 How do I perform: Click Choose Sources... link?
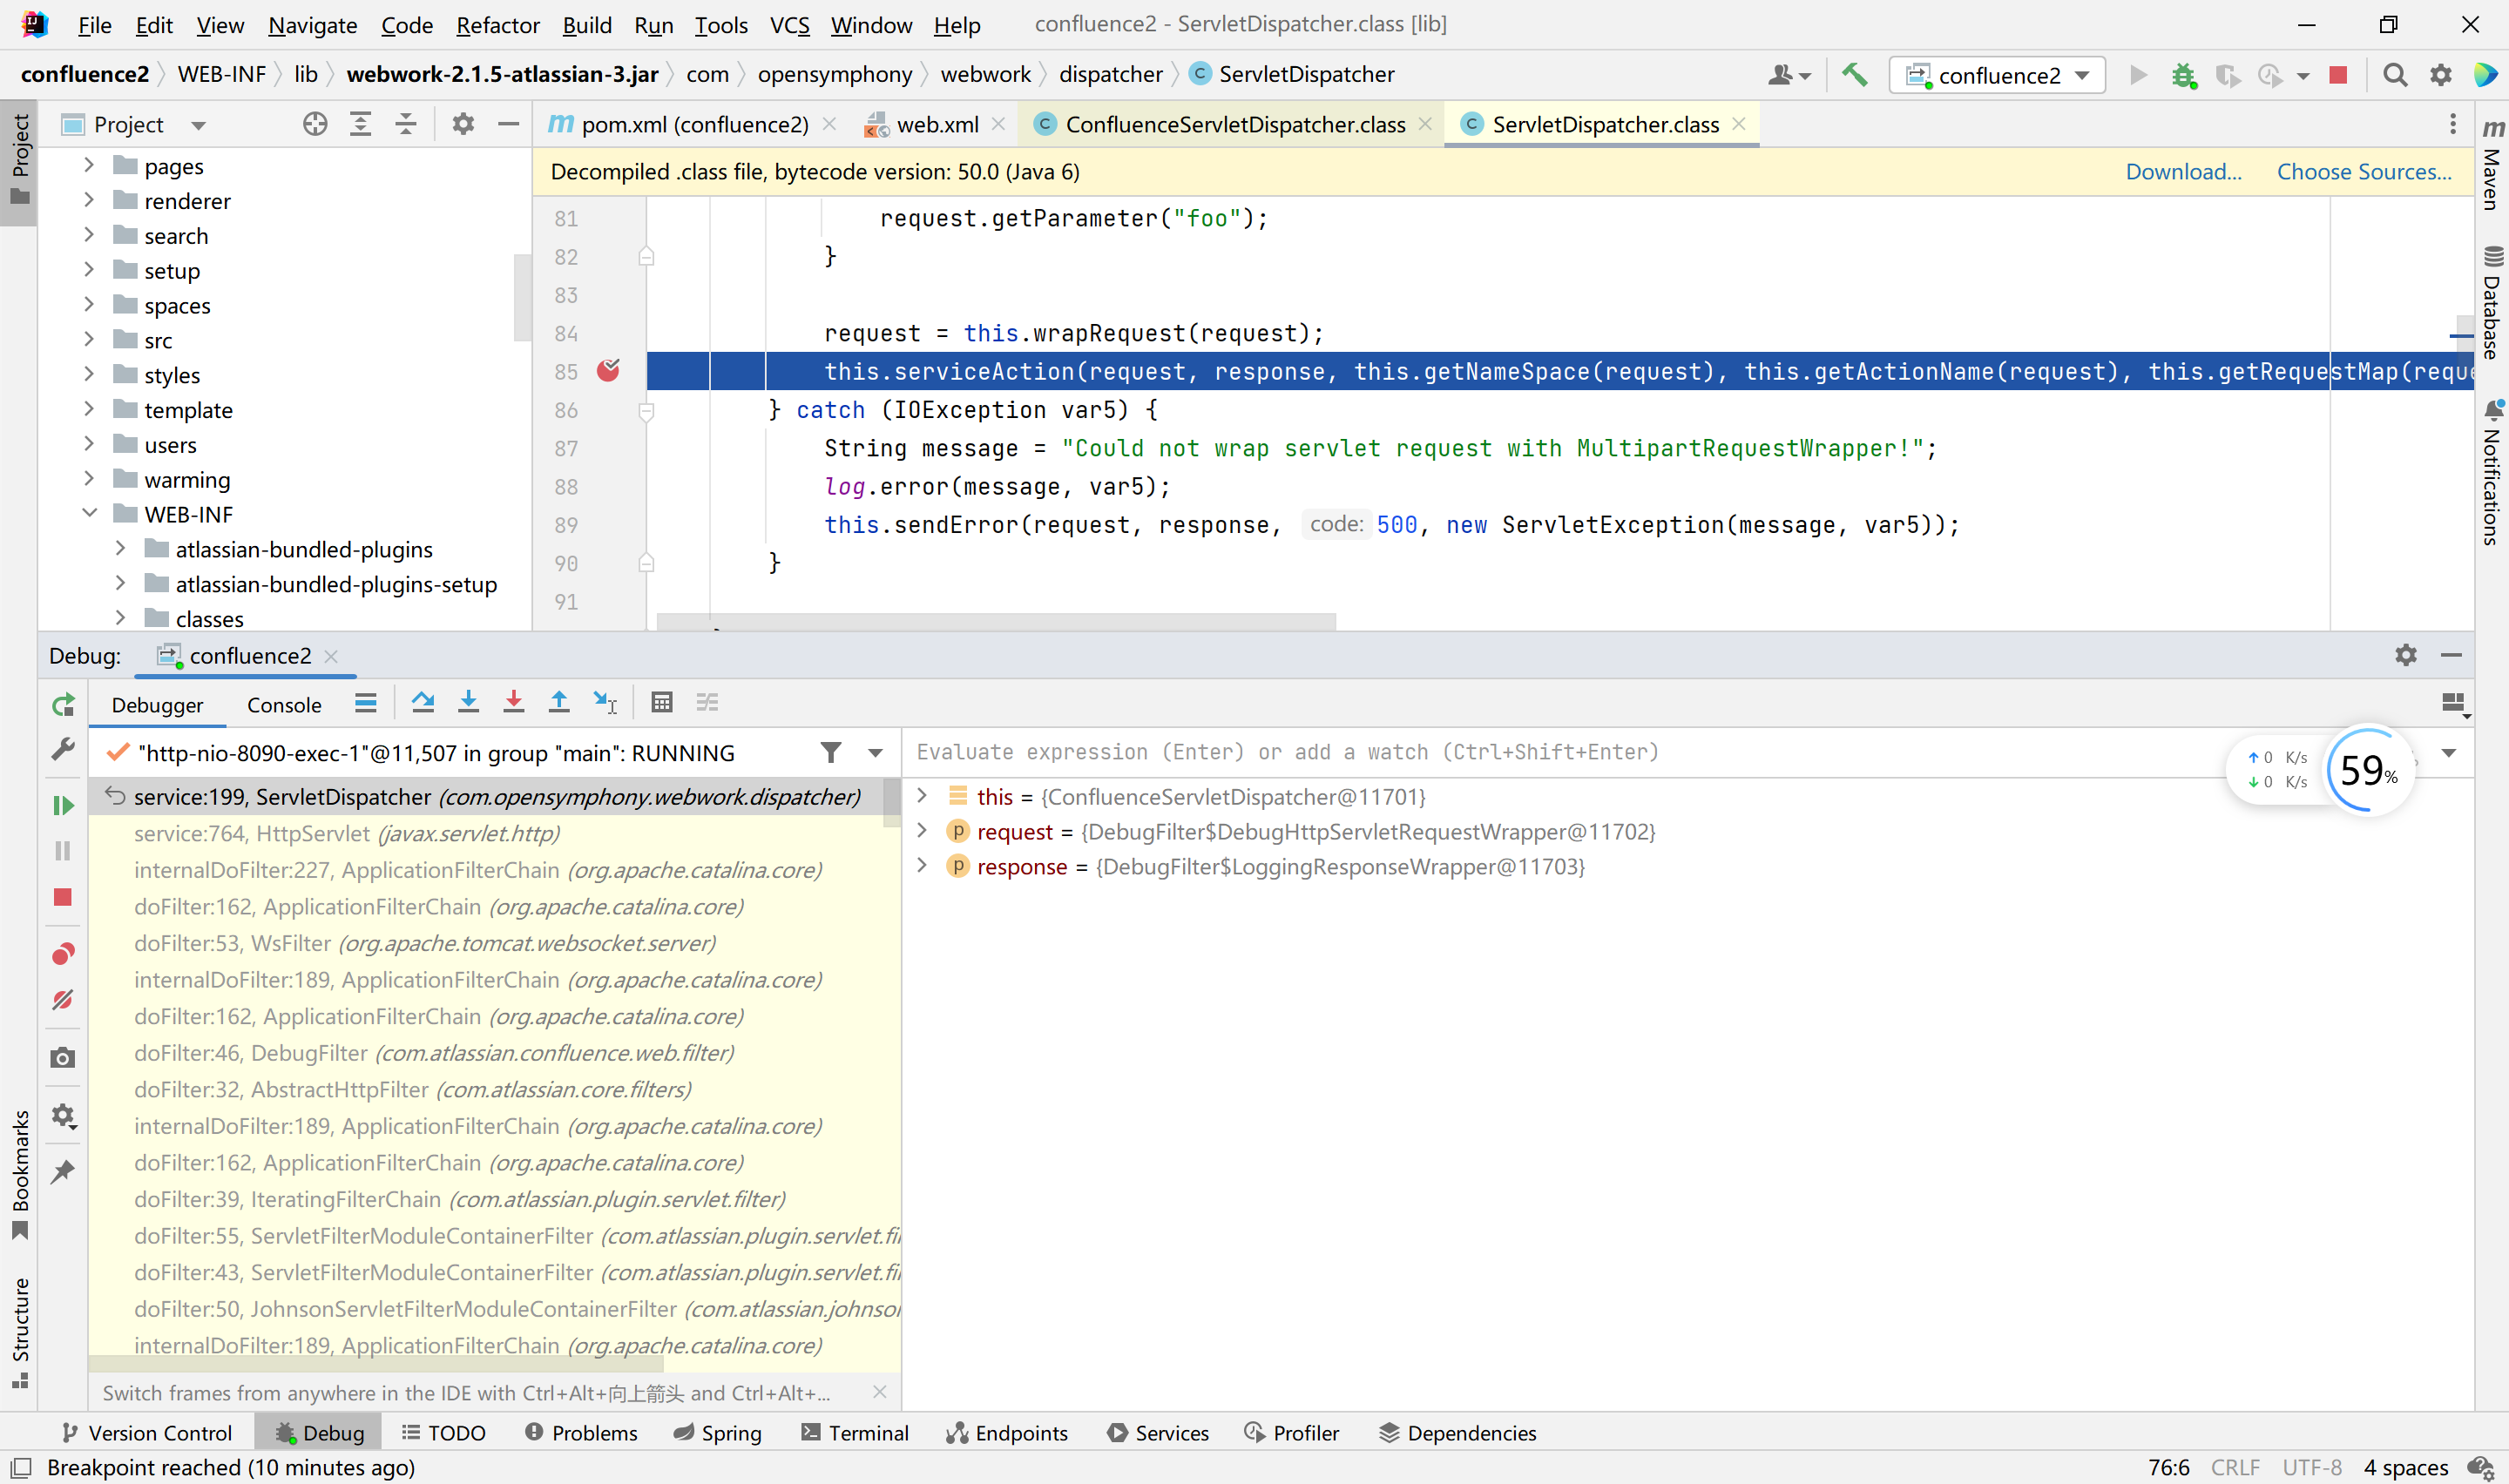pos(2364,172)
